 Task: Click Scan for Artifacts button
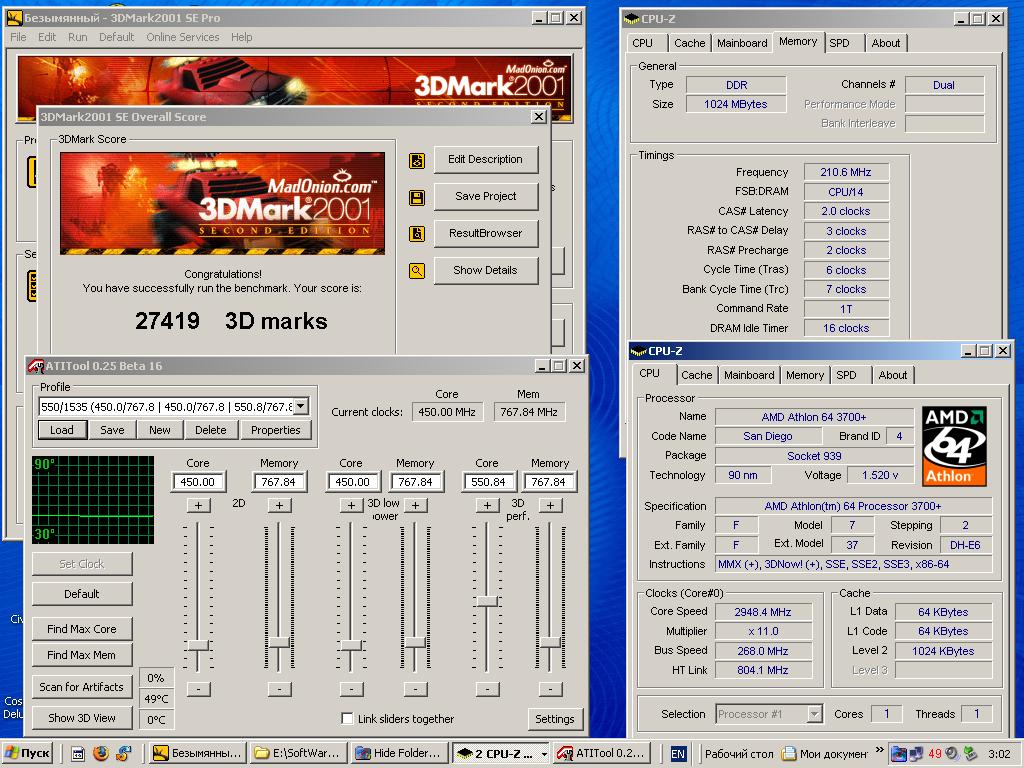pos(82,687)
